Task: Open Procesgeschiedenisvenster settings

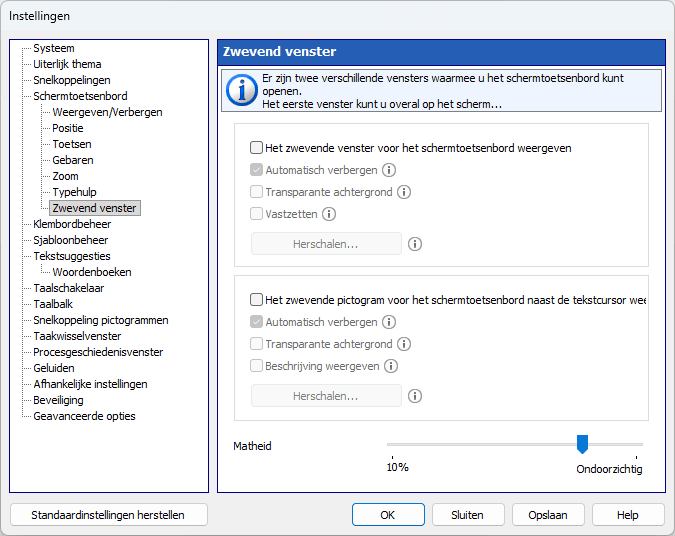Action: [x=98, y=352]
